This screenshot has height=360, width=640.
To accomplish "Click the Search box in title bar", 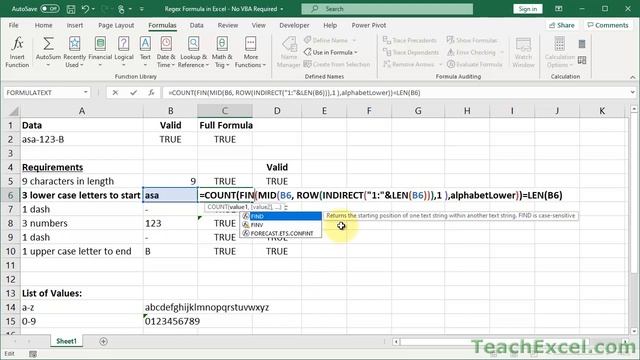I will [x=387, y=9].
